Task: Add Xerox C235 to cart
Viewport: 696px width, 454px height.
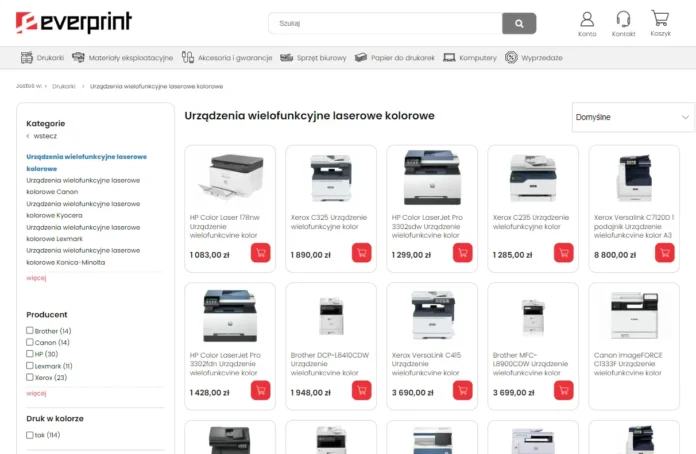Action: pos(564,253)
